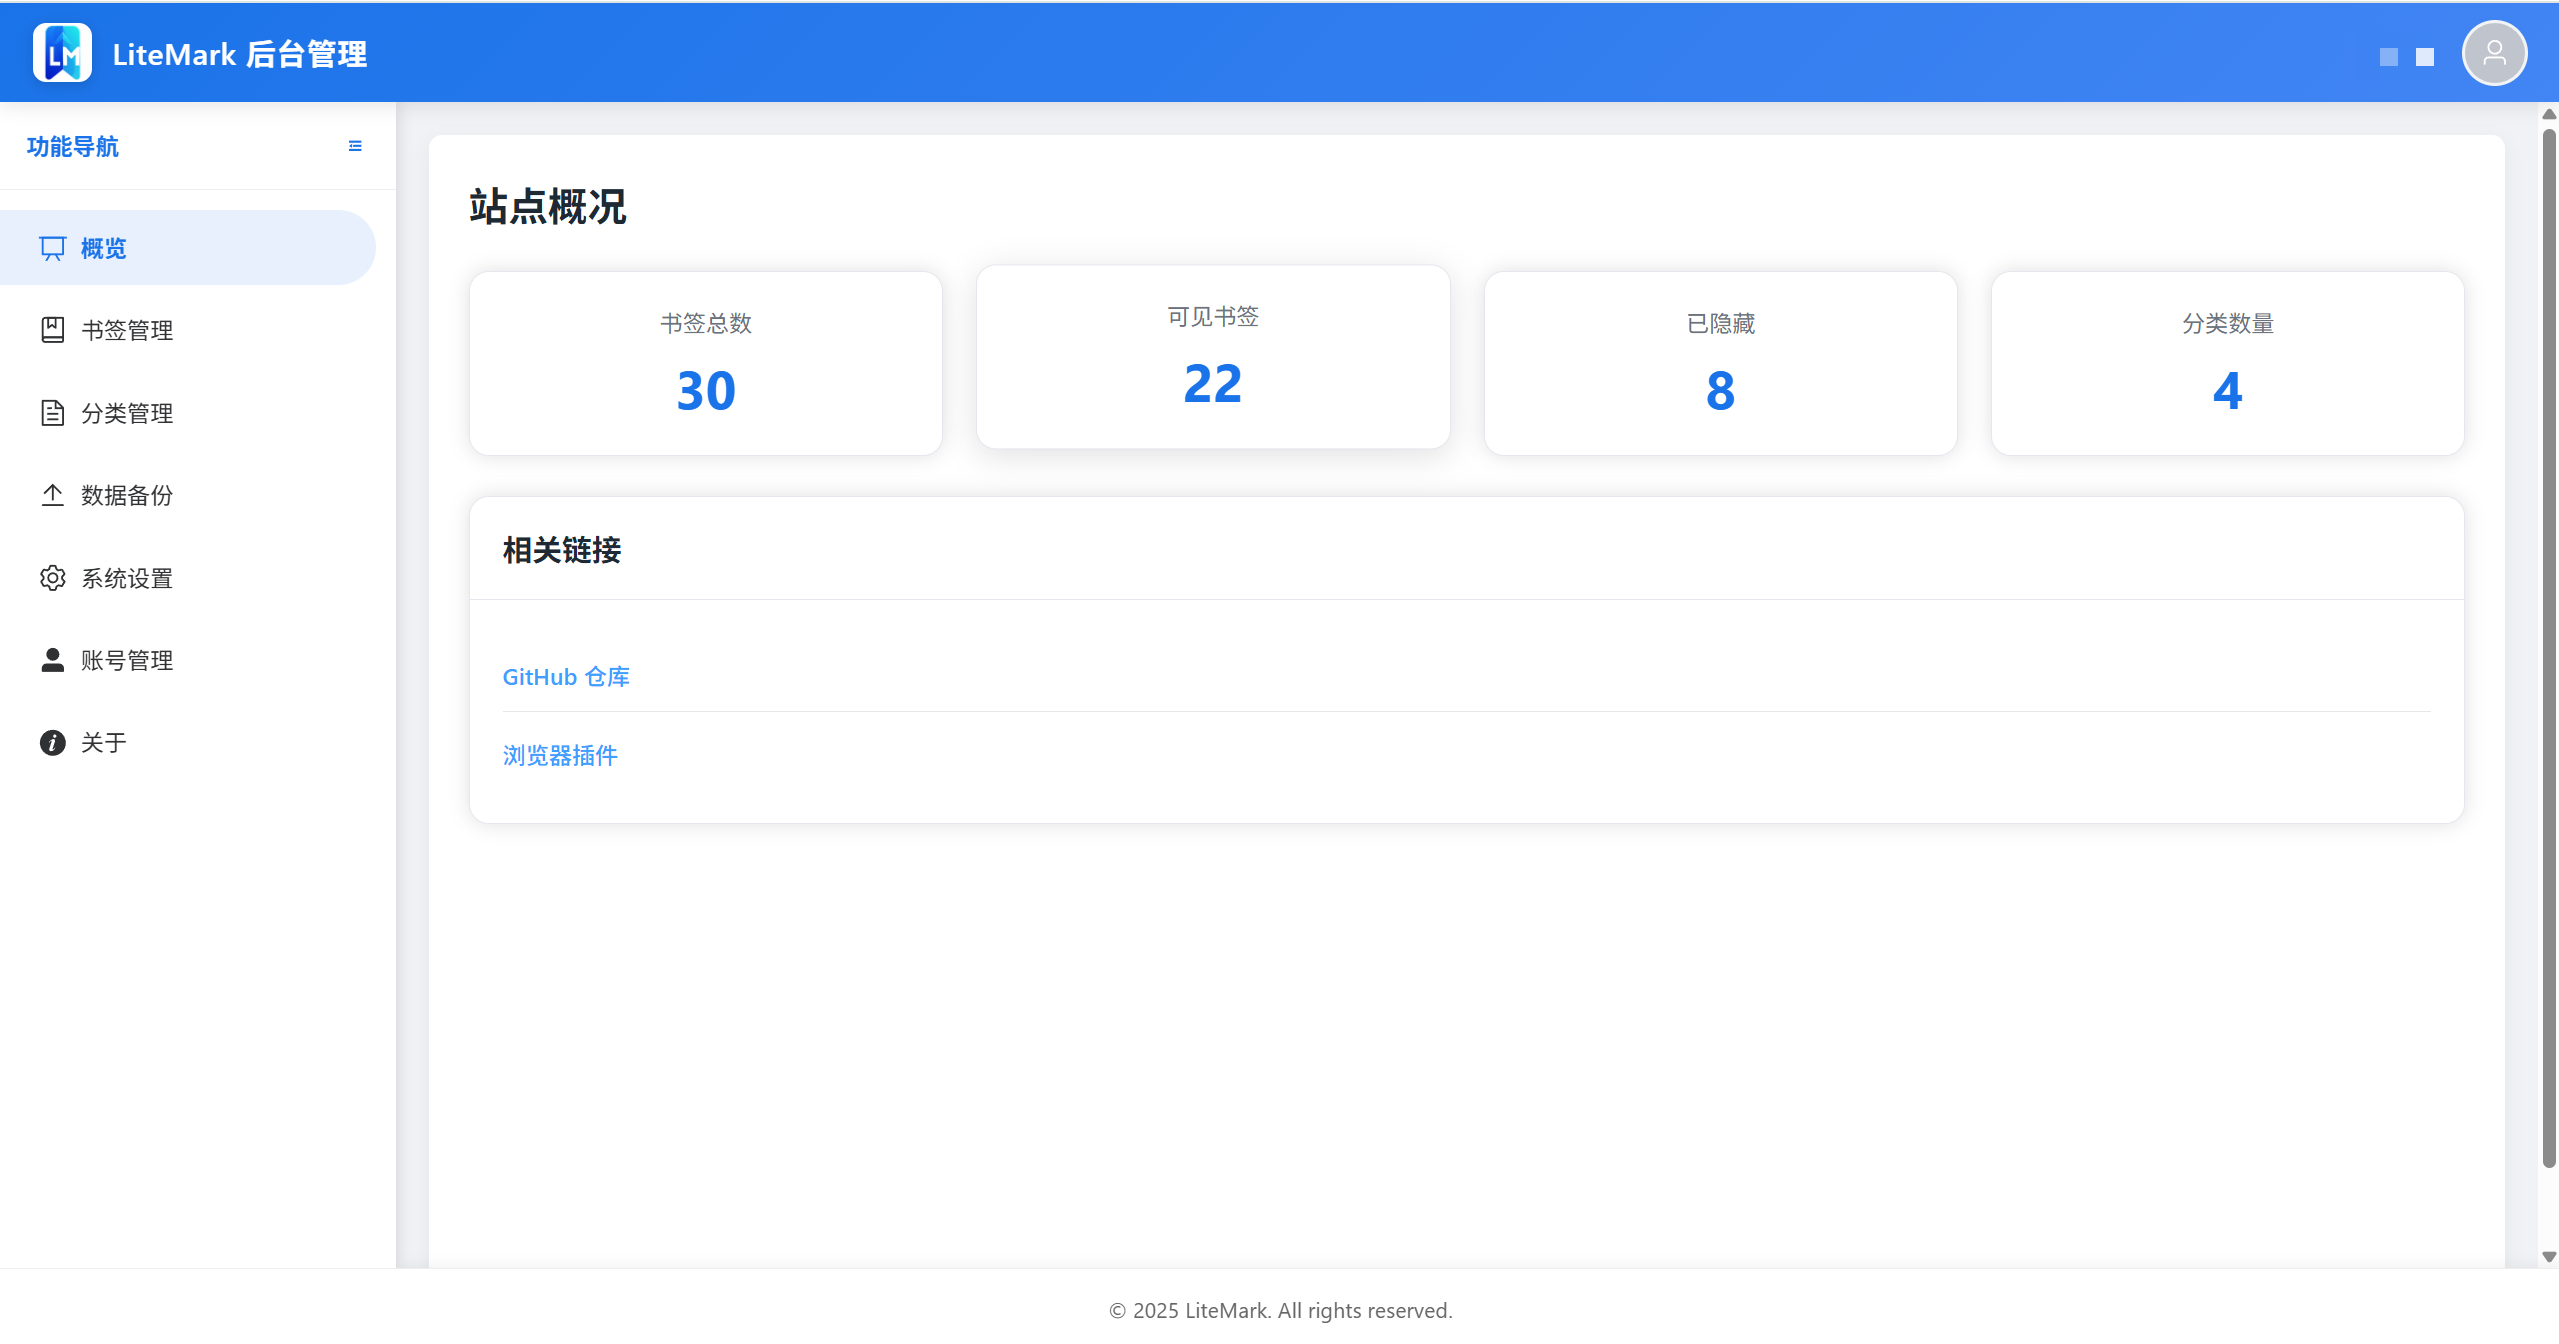The width and height of the screenshot is (2559, 1344).
Task: Select 书签管理 in the sidebar menu
Action: point(127,330)
